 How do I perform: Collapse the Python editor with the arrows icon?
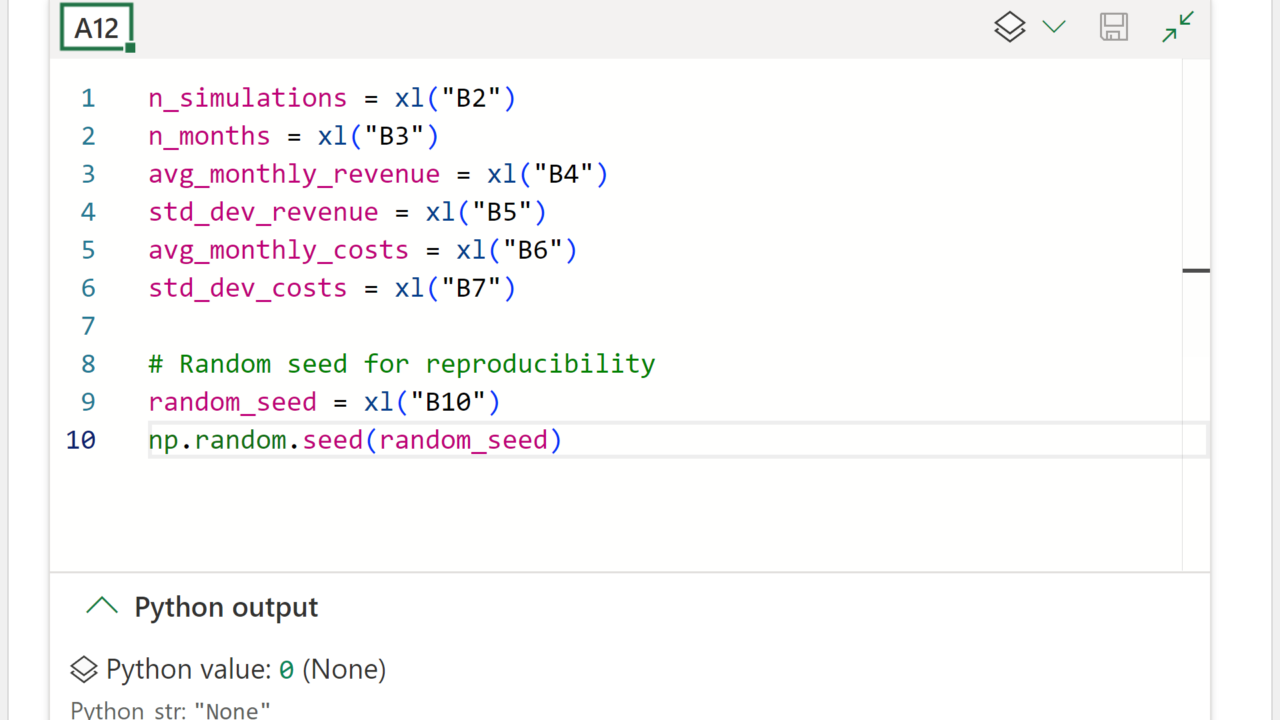(x=1178, y=27)
